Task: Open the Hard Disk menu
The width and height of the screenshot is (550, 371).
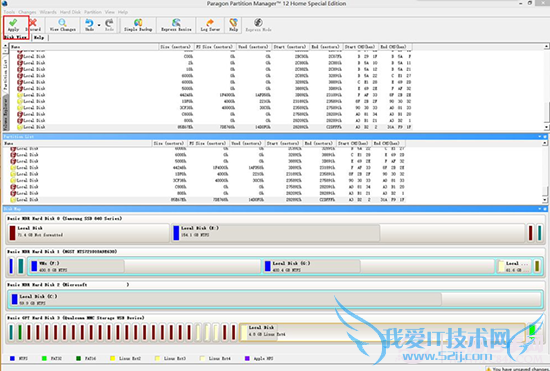Action: (x=70, y=12)
